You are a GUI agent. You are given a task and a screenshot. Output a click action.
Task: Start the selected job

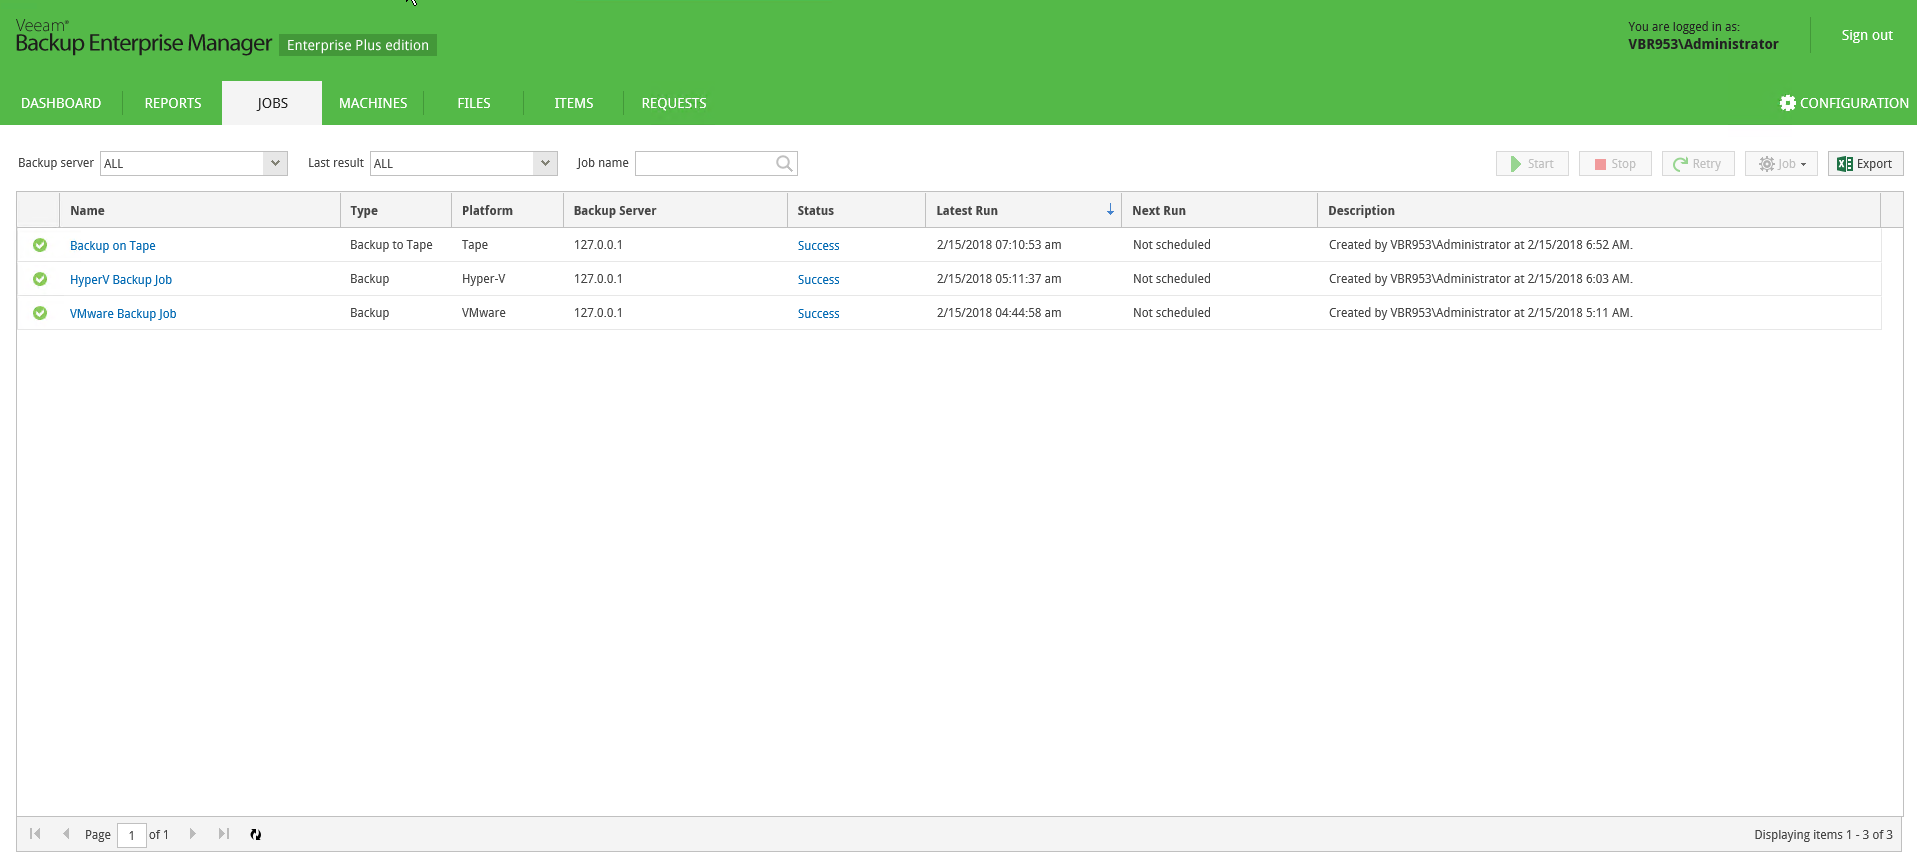click(x=1532, y=164)
